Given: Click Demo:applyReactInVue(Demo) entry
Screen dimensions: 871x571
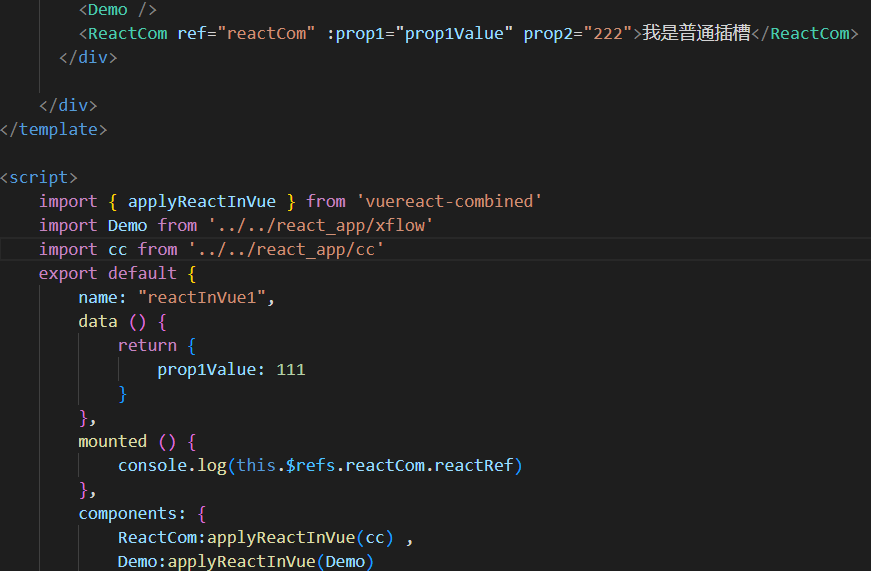Looking at the screenshot, I should coord(246,561).
